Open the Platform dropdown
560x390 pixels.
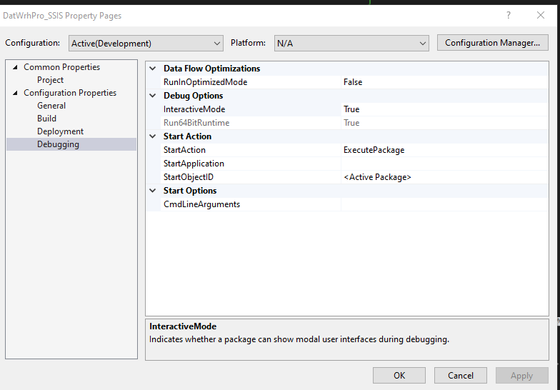[x=351, y=43]
